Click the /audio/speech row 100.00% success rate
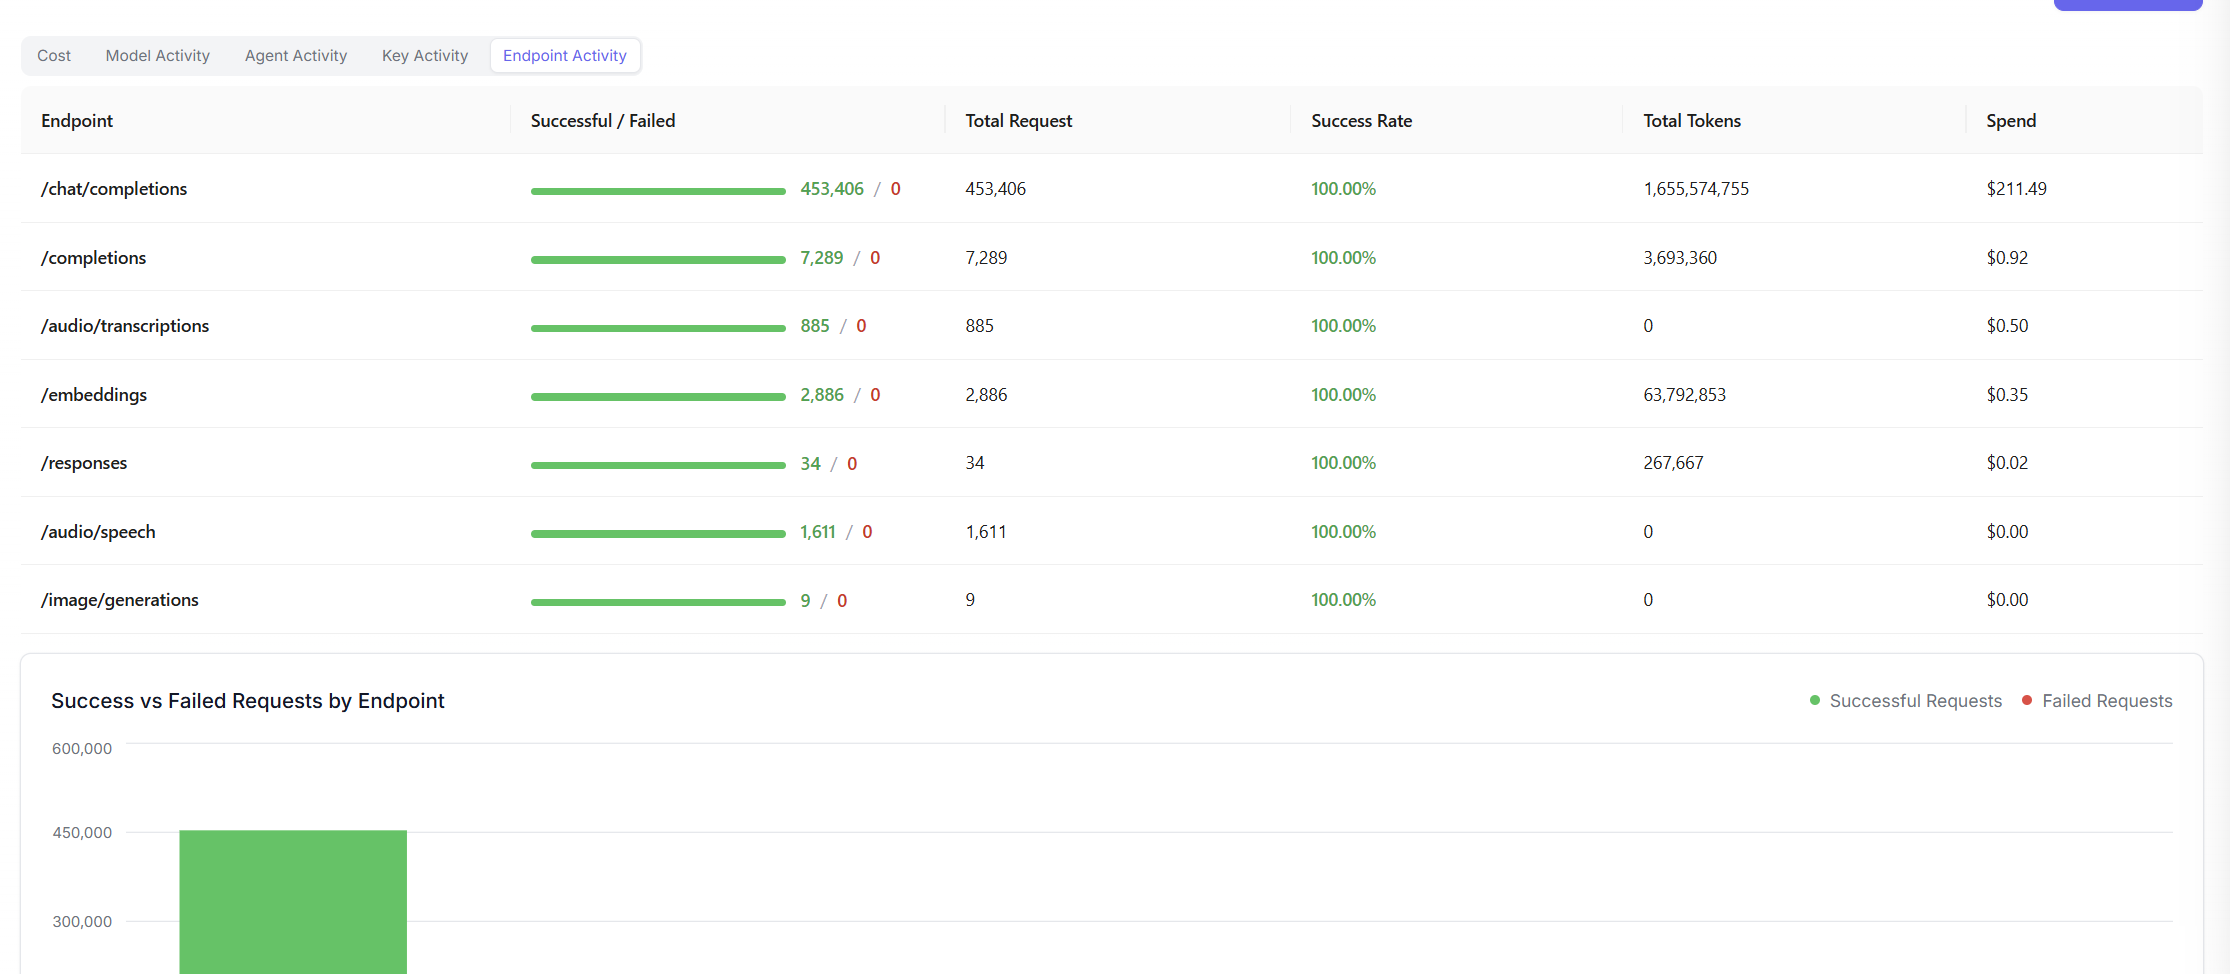This screenshot has width=2230, height=974. point(1343,532)
